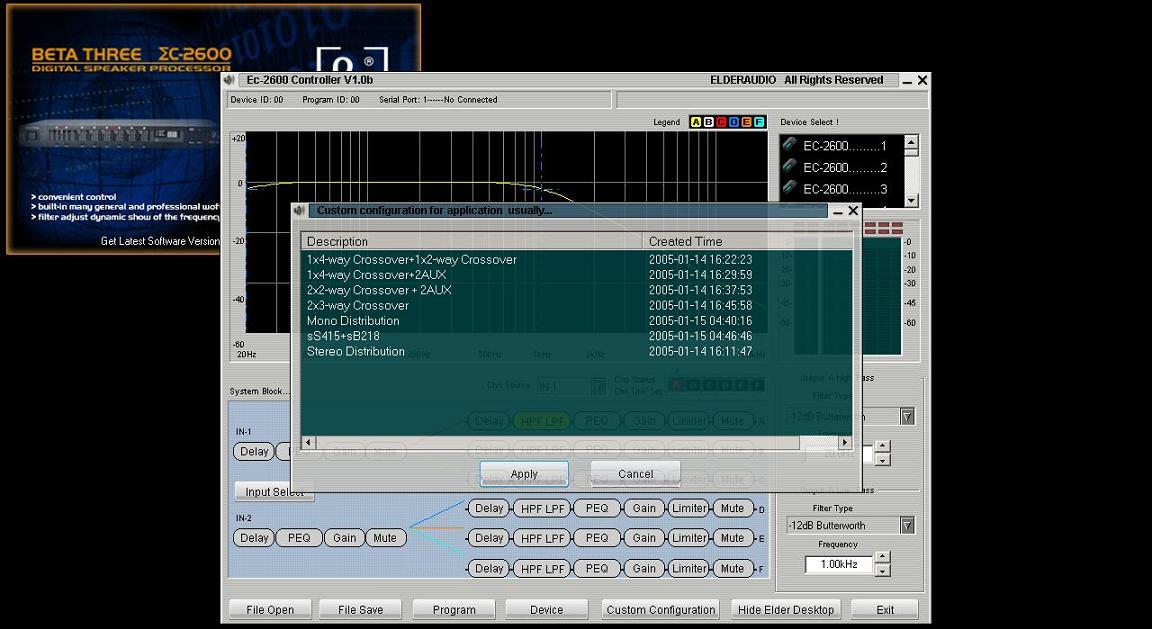Expand the High Pass Filter Type dropdown arrow
The image size is (1154, 629).
907,416
